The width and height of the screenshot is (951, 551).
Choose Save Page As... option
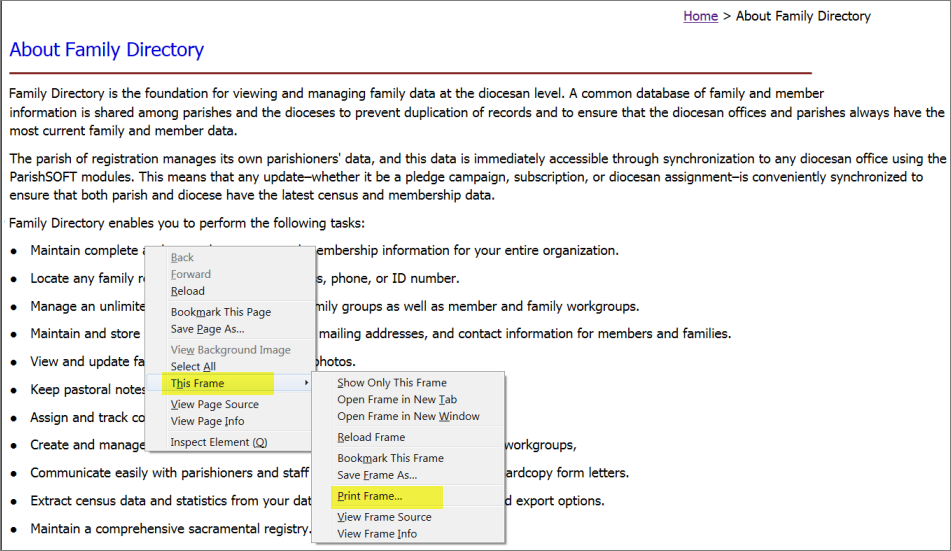coord(207,329)
